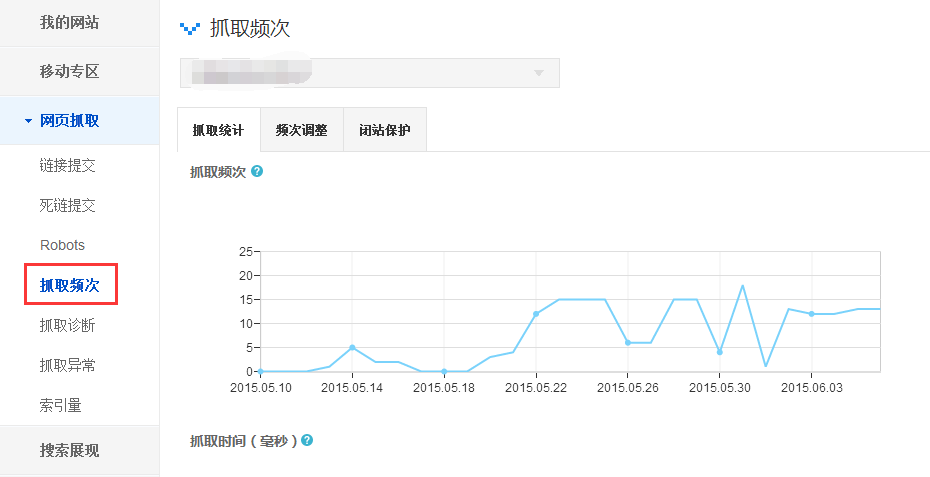
Task: Click the help icon beside 抓取时间（毫秒）
Action: 307,440
